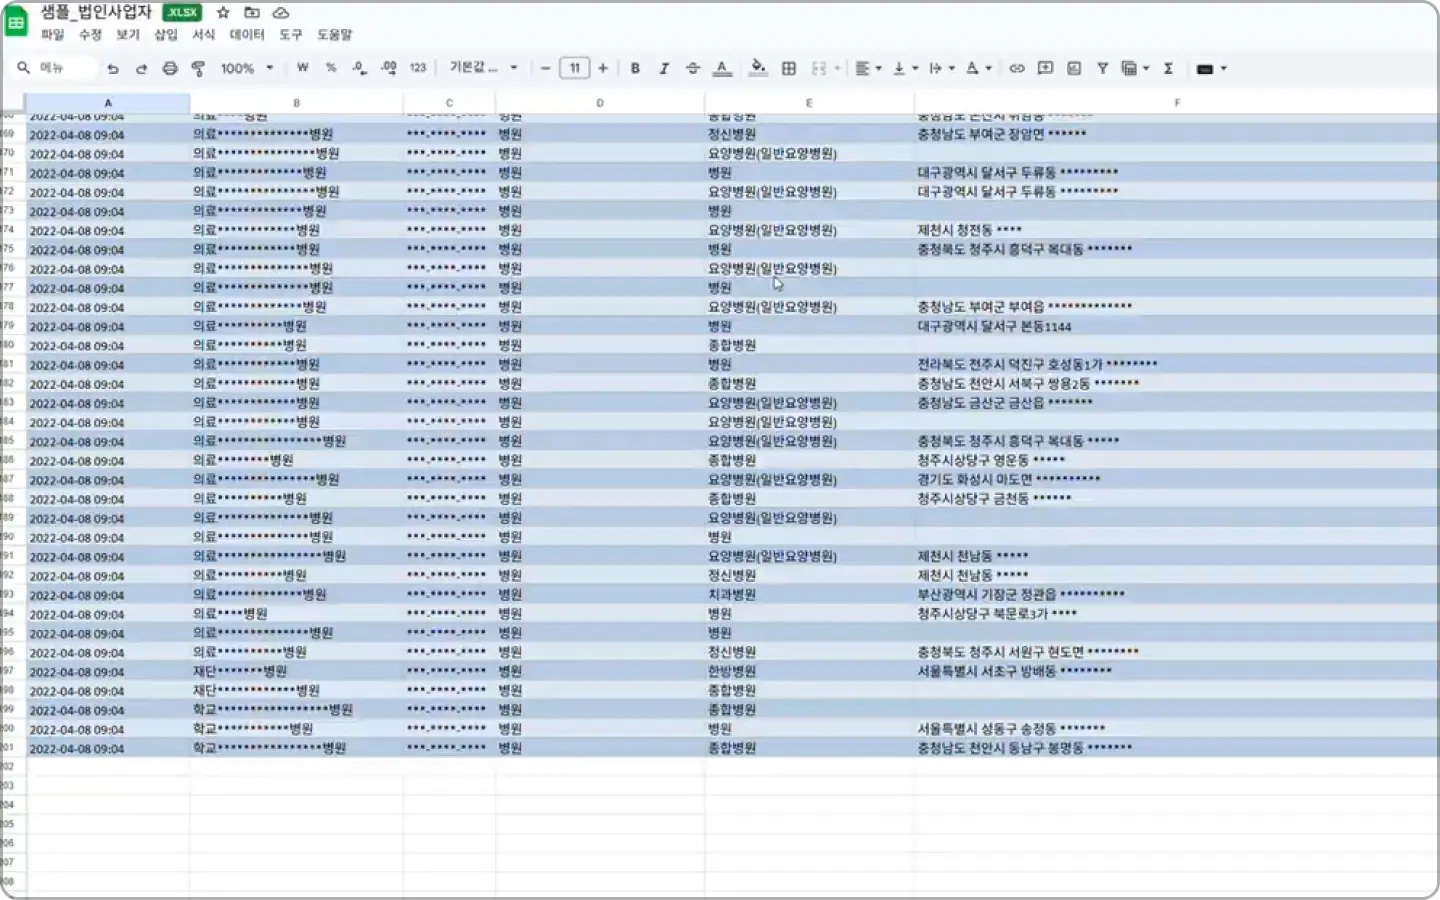
Task: Select column D header
Action: (x=600, y=103)
